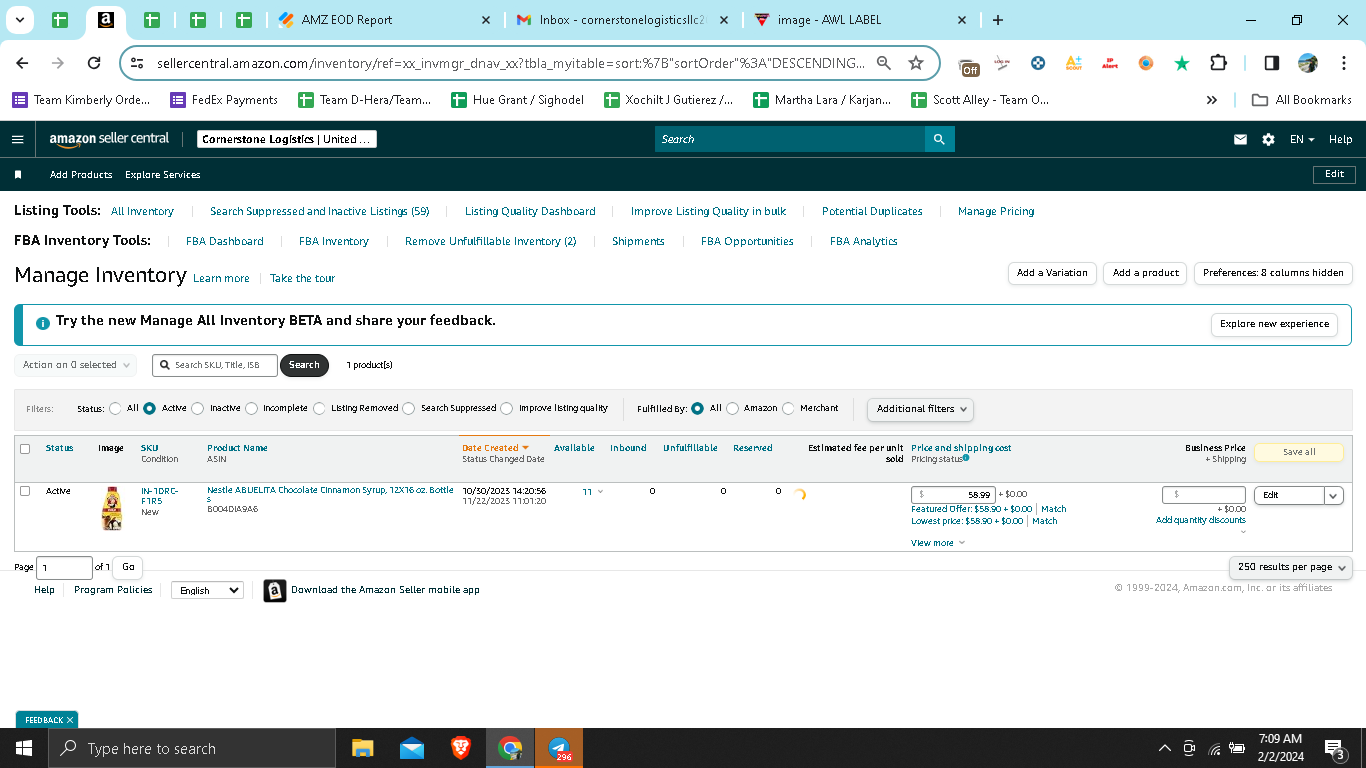Go back with the browser back arrow
Viewport: 1366px width, 768px height.
click(x=22, y=63)
